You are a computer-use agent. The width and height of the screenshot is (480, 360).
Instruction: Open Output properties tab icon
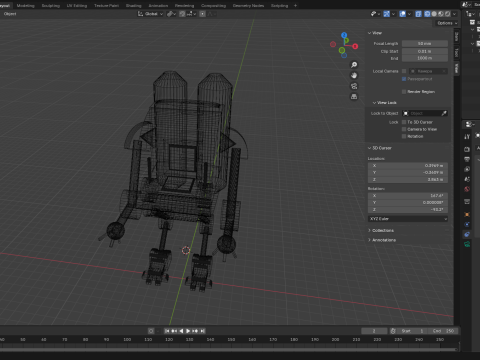point(467,159)
